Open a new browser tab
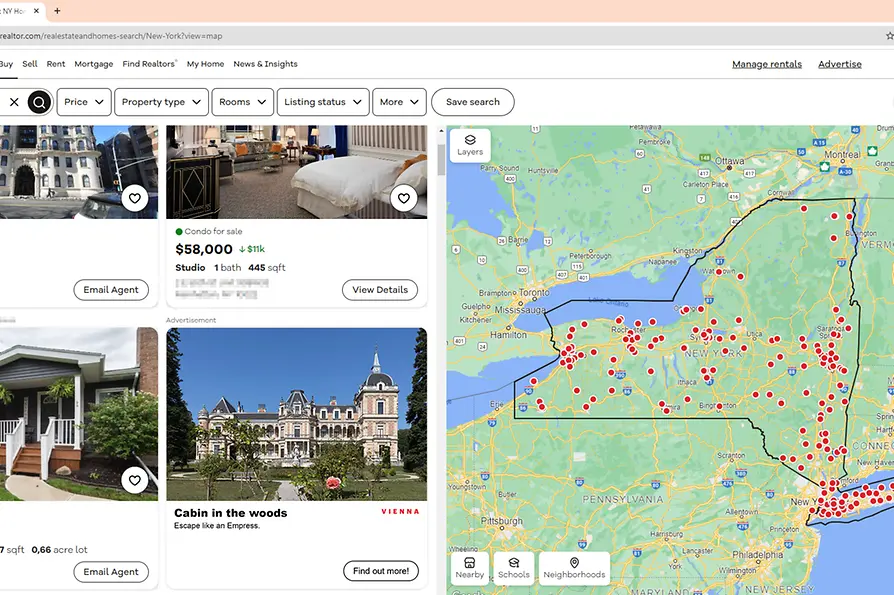Image resolution: width=894 pixels, height=595 pixels. (57, 11)
